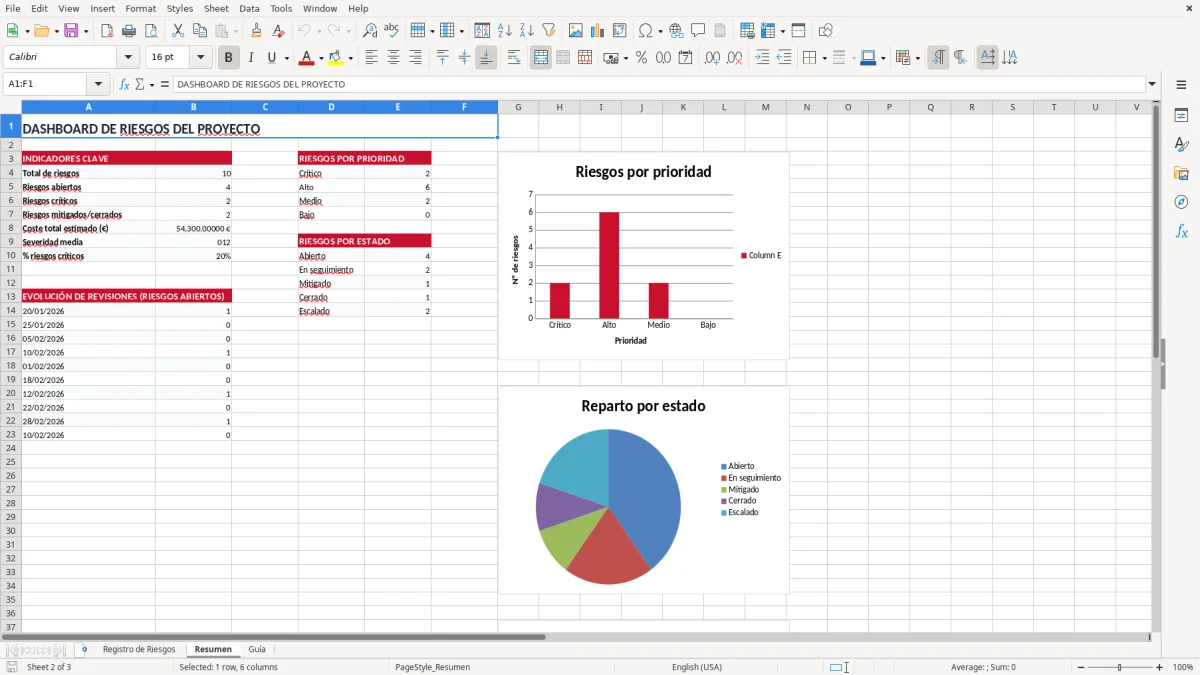The width and height of the screenshot is (1200, 675).
Task: Open the Insert menu
Action: click(x=102, y=8)
